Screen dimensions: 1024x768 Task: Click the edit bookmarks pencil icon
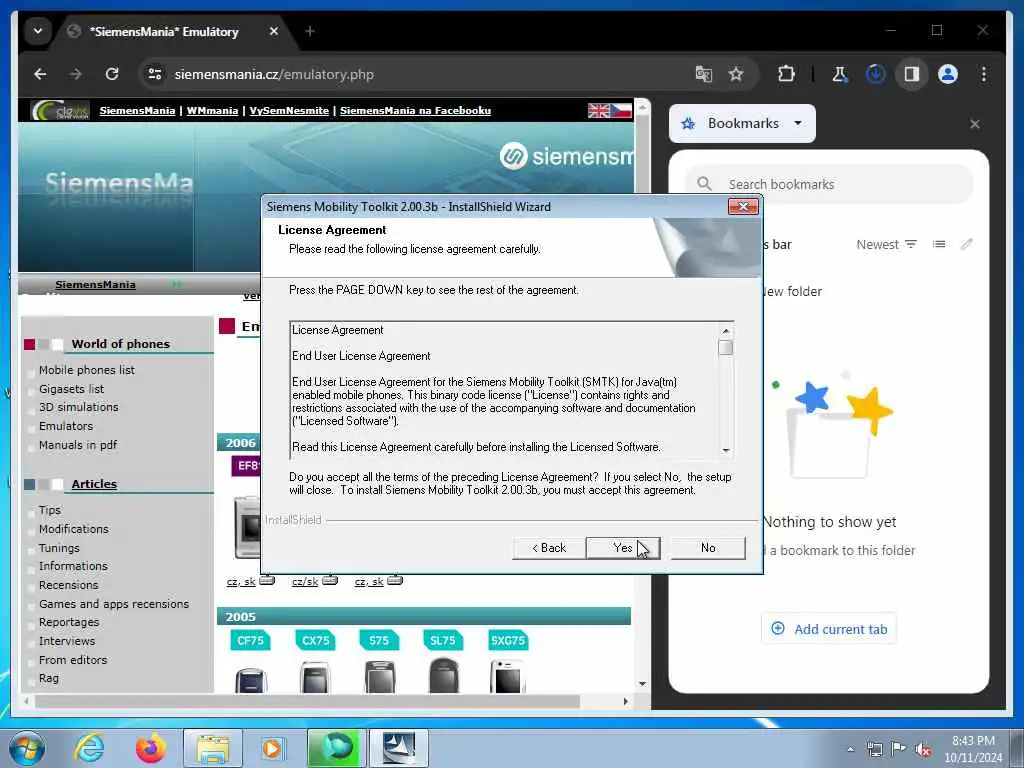(967, 244)
